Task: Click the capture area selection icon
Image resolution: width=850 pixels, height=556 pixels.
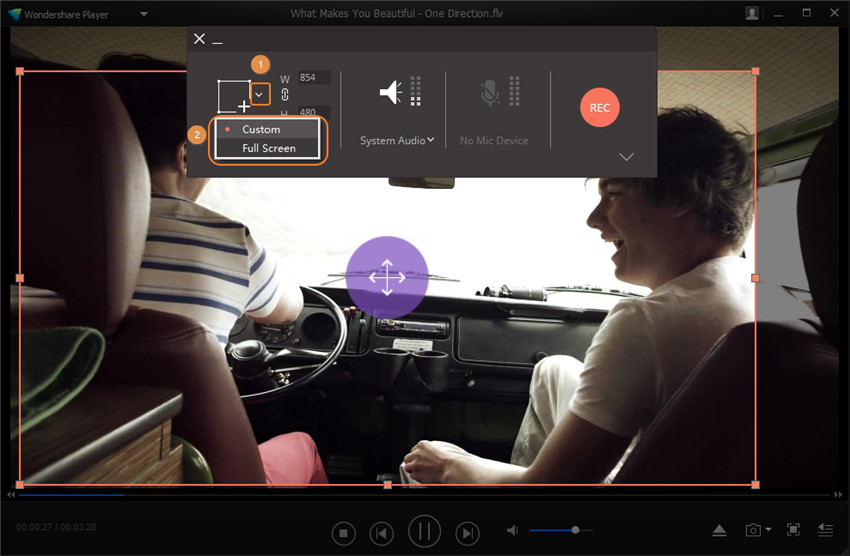Action: (x=234, y=96)
